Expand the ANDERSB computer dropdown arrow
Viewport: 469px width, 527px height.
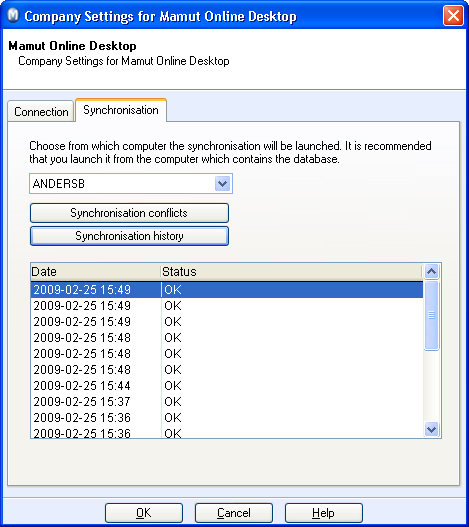pos(223,184)
